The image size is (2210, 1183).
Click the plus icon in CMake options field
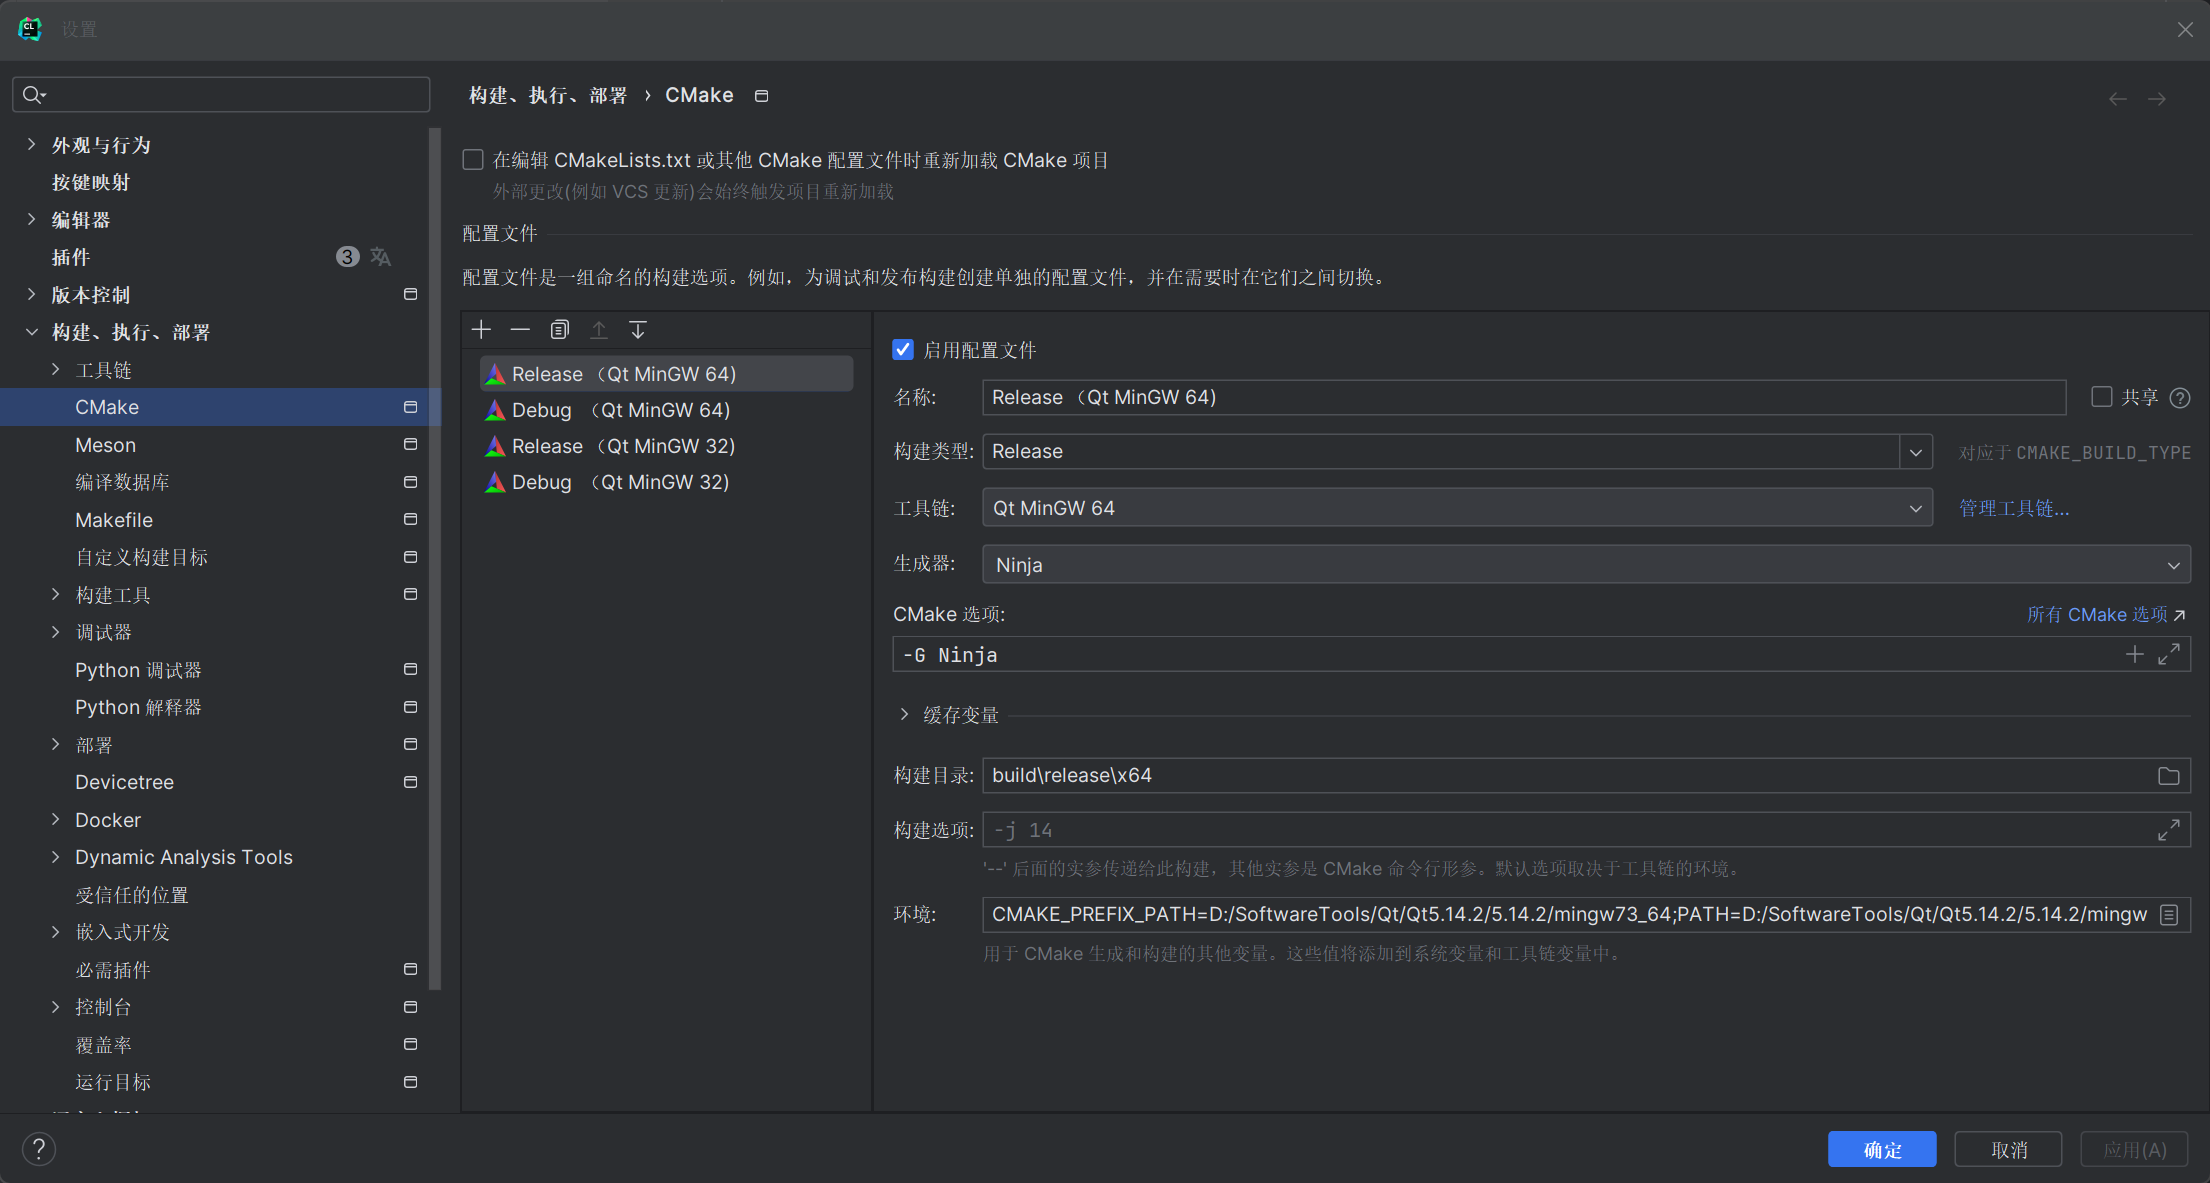tap(2134, 655)
